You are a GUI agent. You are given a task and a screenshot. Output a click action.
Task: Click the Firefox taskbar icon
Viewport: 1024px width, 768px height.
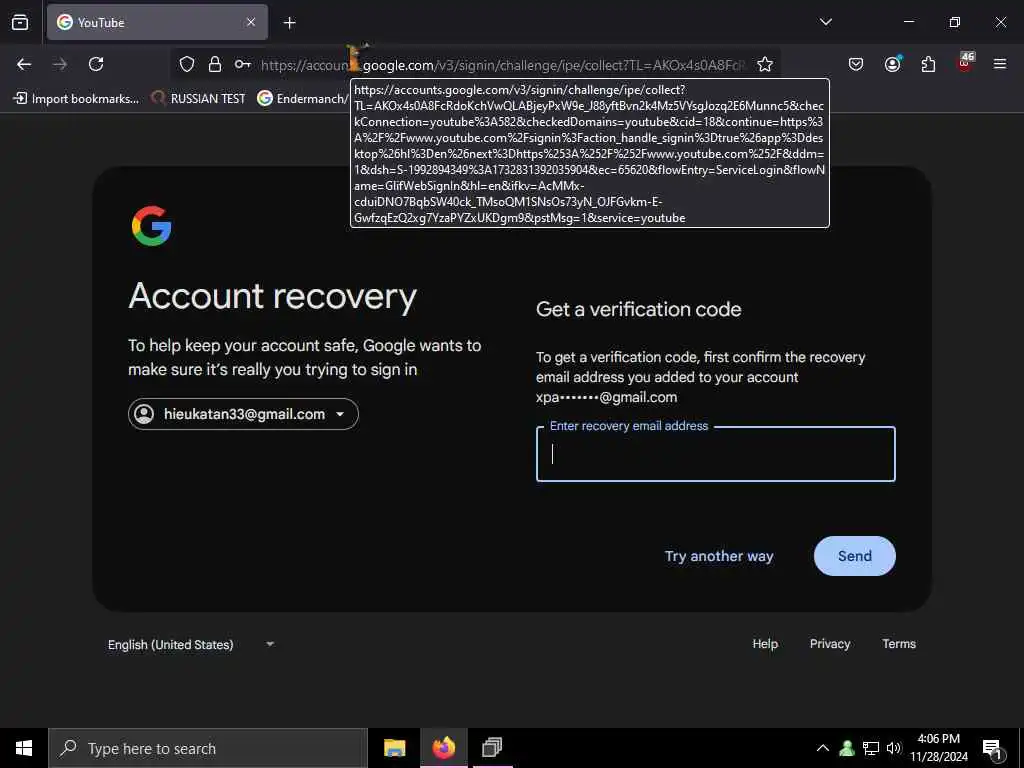click(x=443, y=748)
